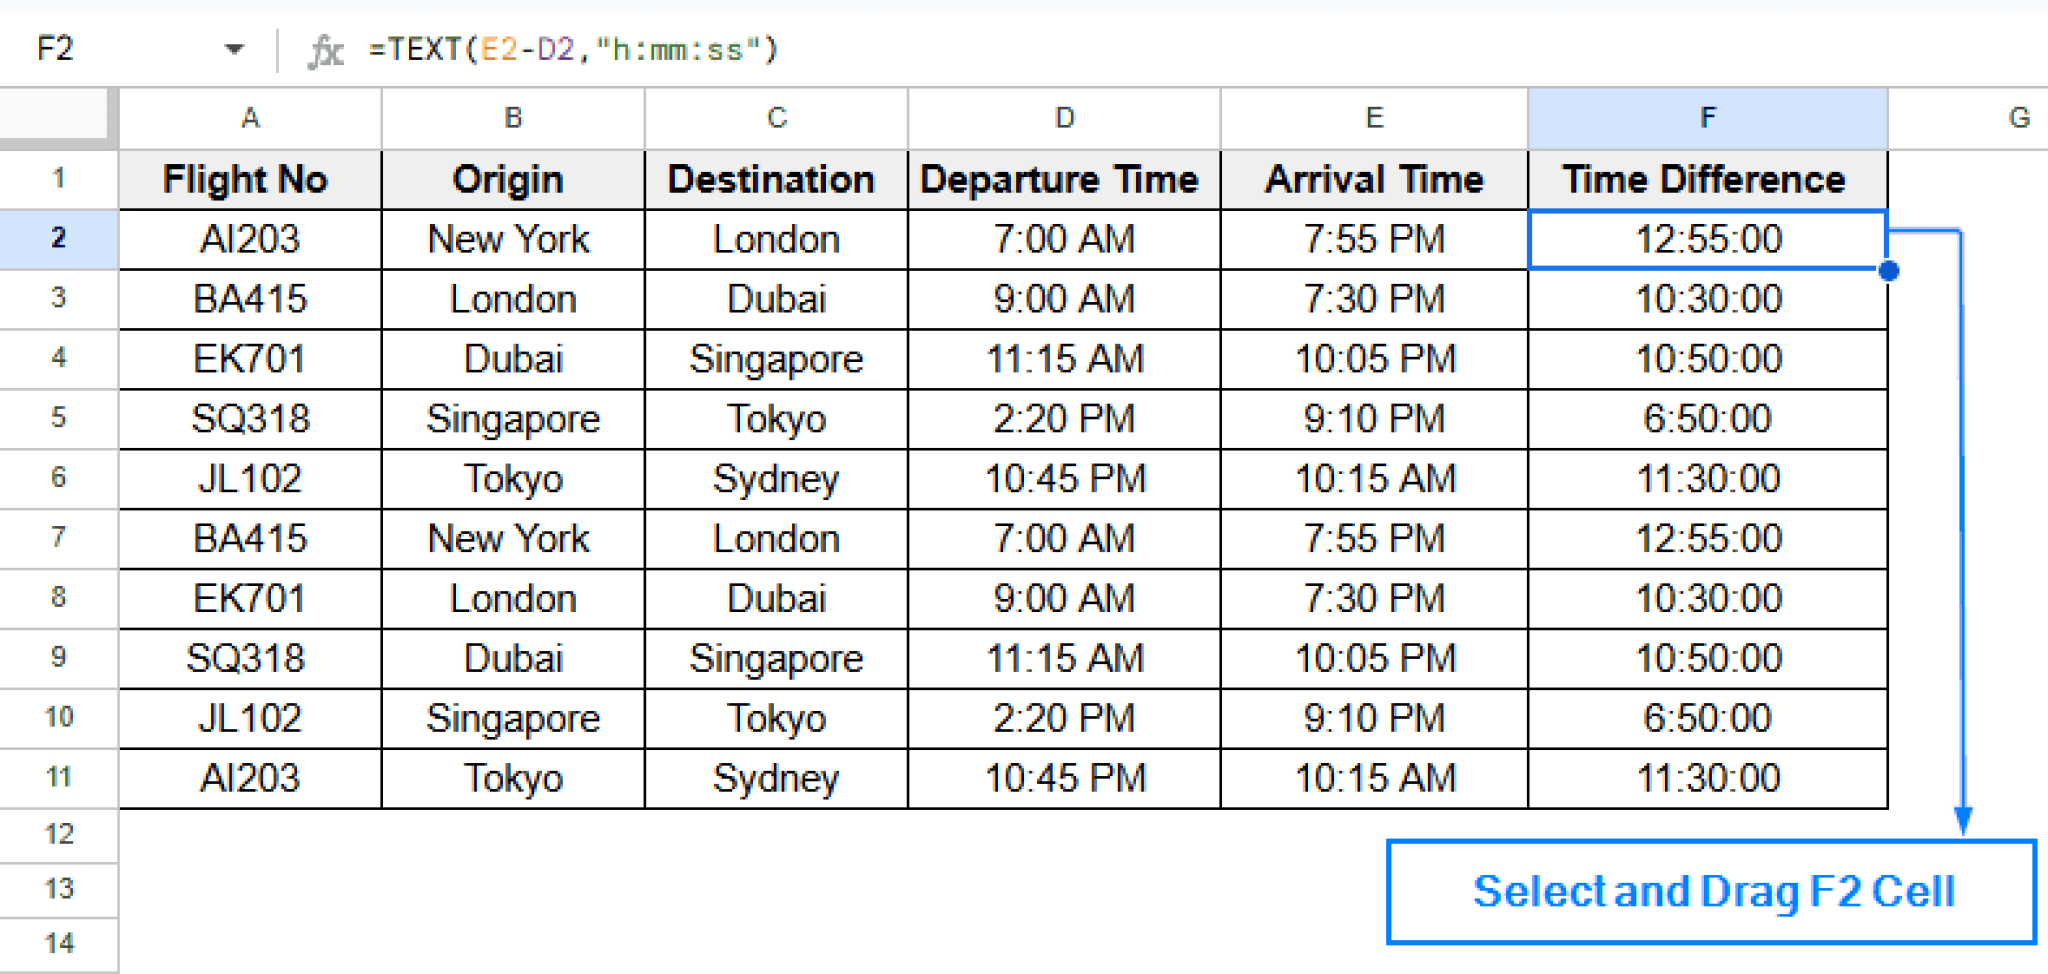
Task: Select row header 11
Action: point(57,778)
